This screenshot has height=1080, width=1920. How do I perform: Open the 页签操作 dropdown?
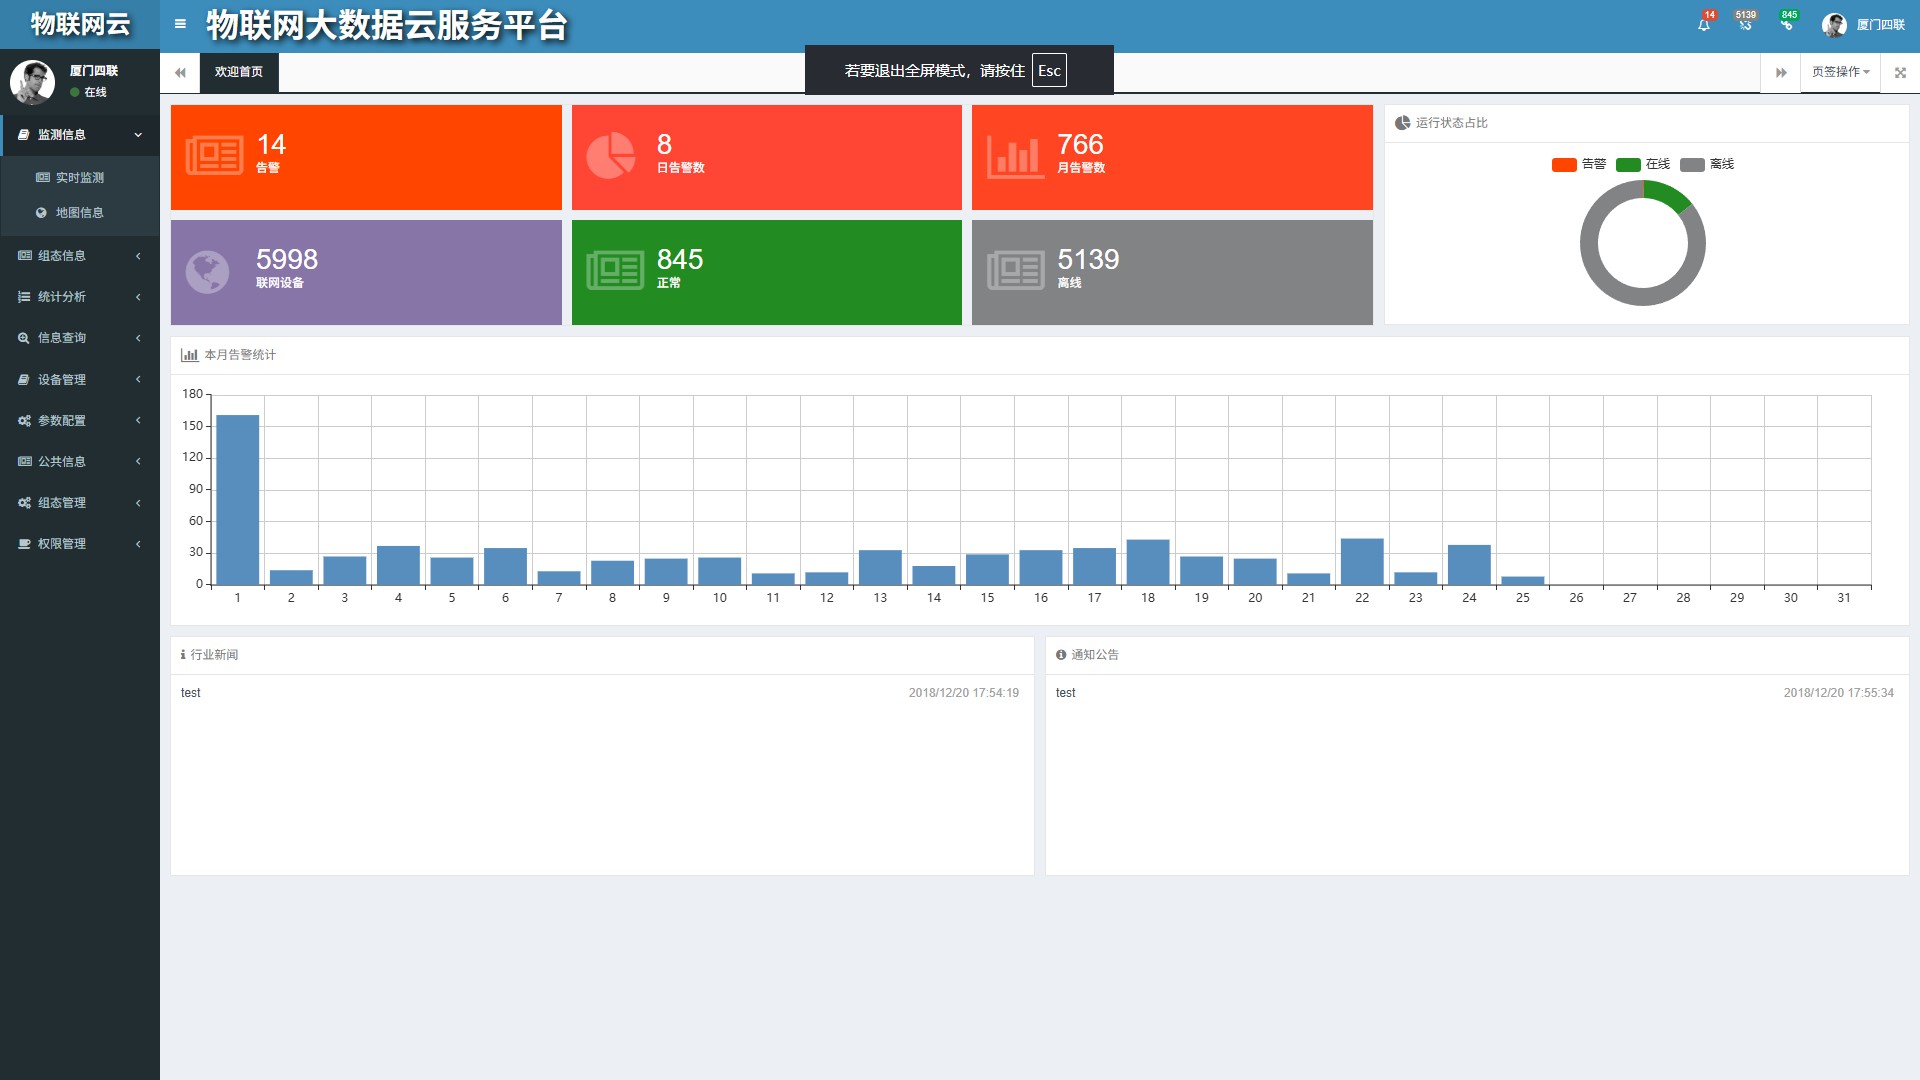(1840, 72)
